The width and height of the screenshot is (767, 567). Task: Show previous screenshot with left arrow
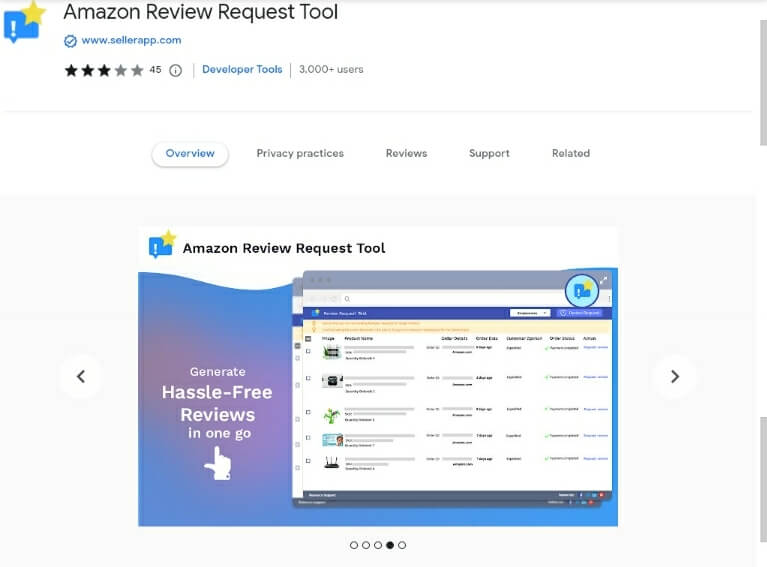81,376
